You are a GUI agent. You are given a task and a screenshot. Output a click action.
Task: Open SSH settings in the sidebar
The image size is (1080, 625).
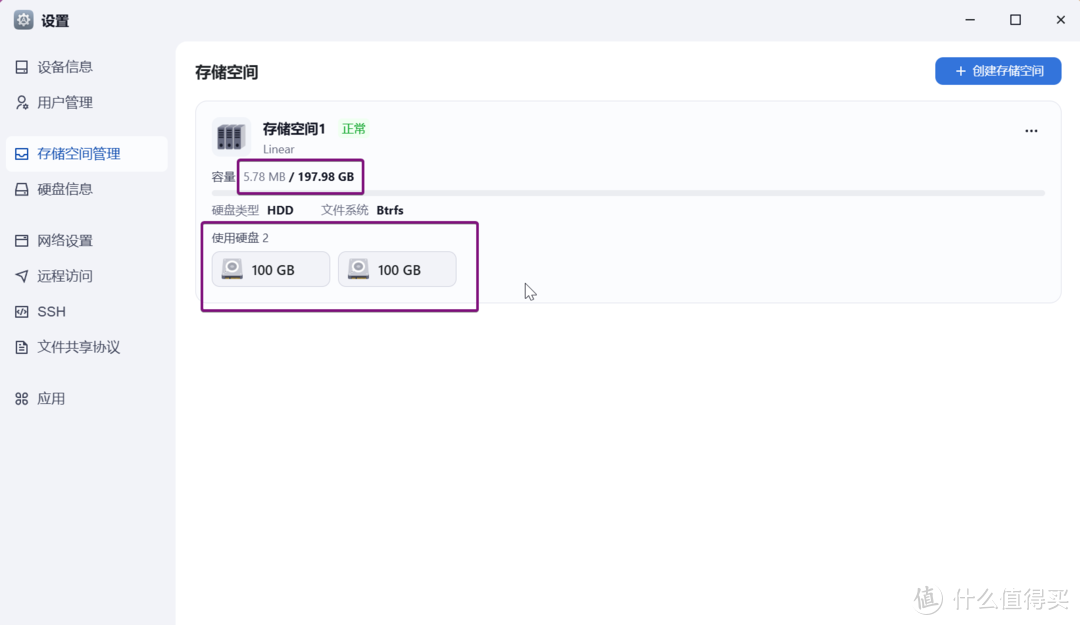pyautogui.click(x=87, y=311)
